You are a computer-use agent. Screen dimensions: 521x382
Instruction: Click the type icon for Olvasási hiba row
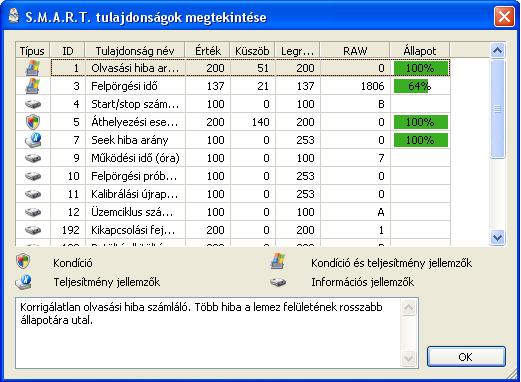pos(33,68)
